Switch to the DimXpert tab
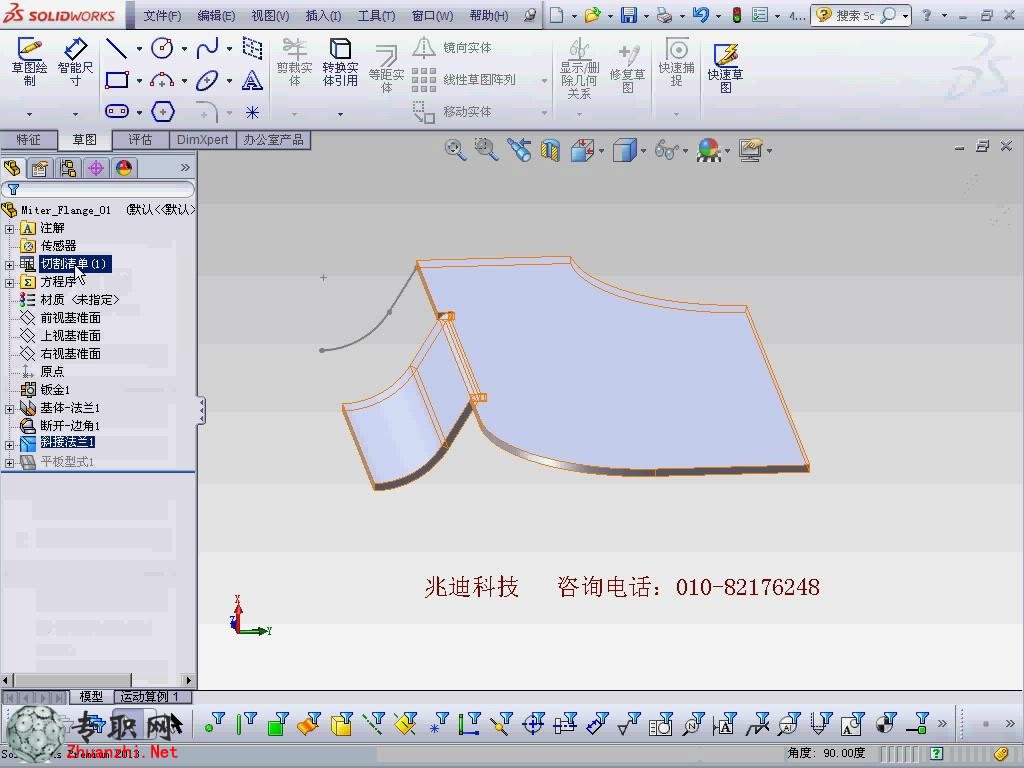Image resolution: width=1024 pixels, height=768 pixels. click(202, 140)
